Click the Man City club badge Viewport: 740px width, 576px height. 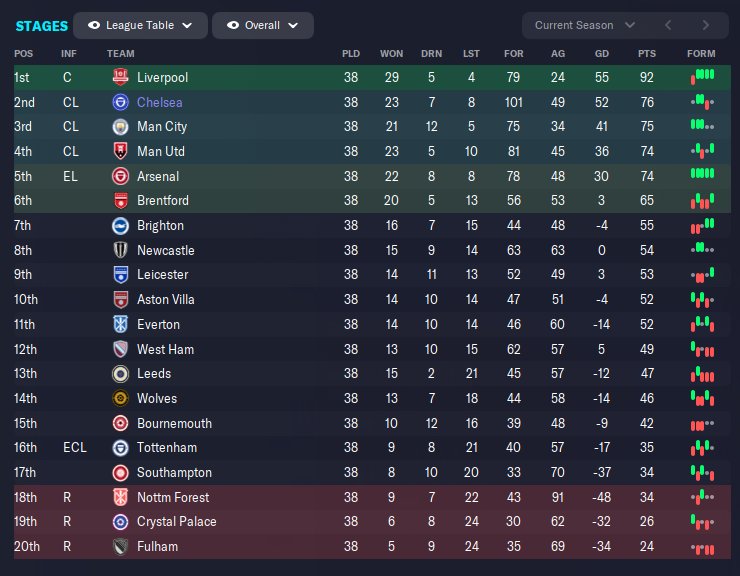[x=120, y=127]
